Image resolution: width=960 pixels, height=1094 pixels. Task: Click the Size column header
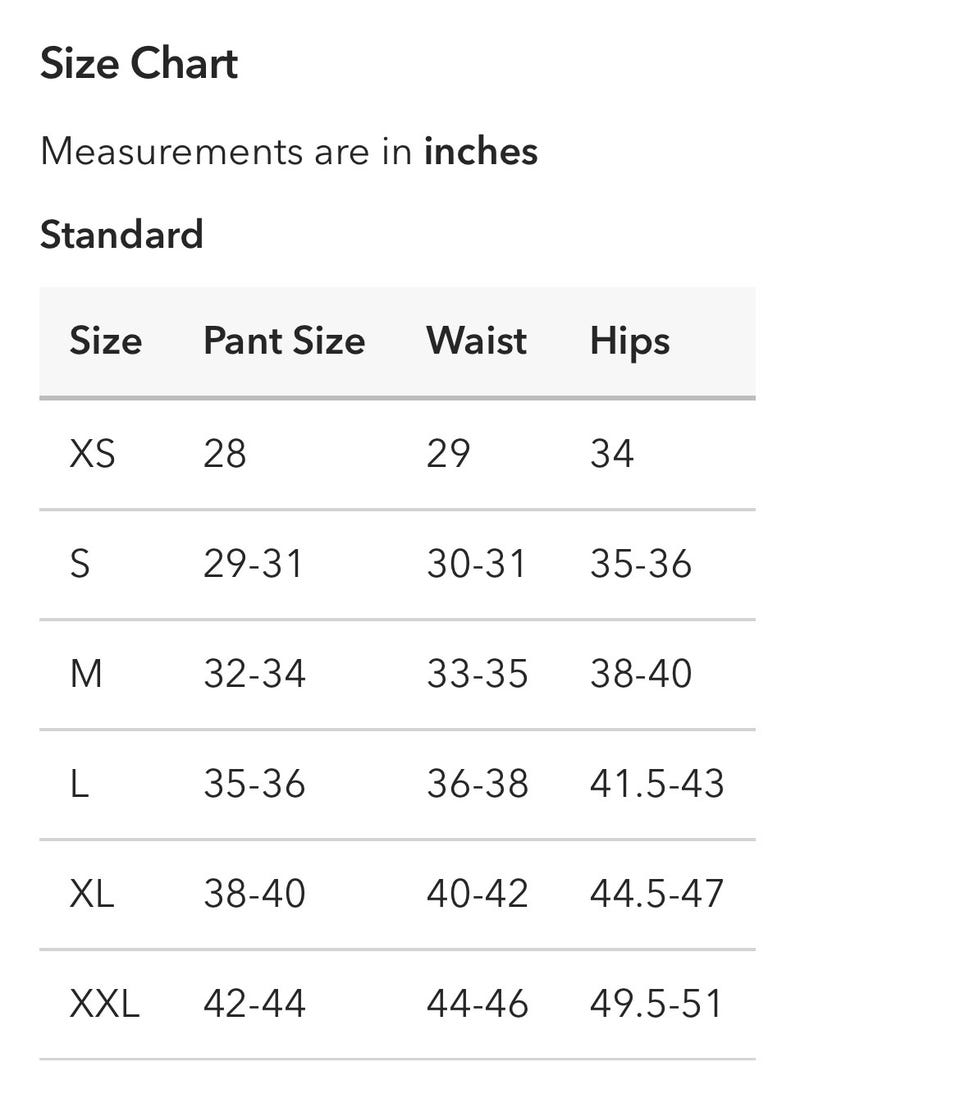(x=105, y=341)
